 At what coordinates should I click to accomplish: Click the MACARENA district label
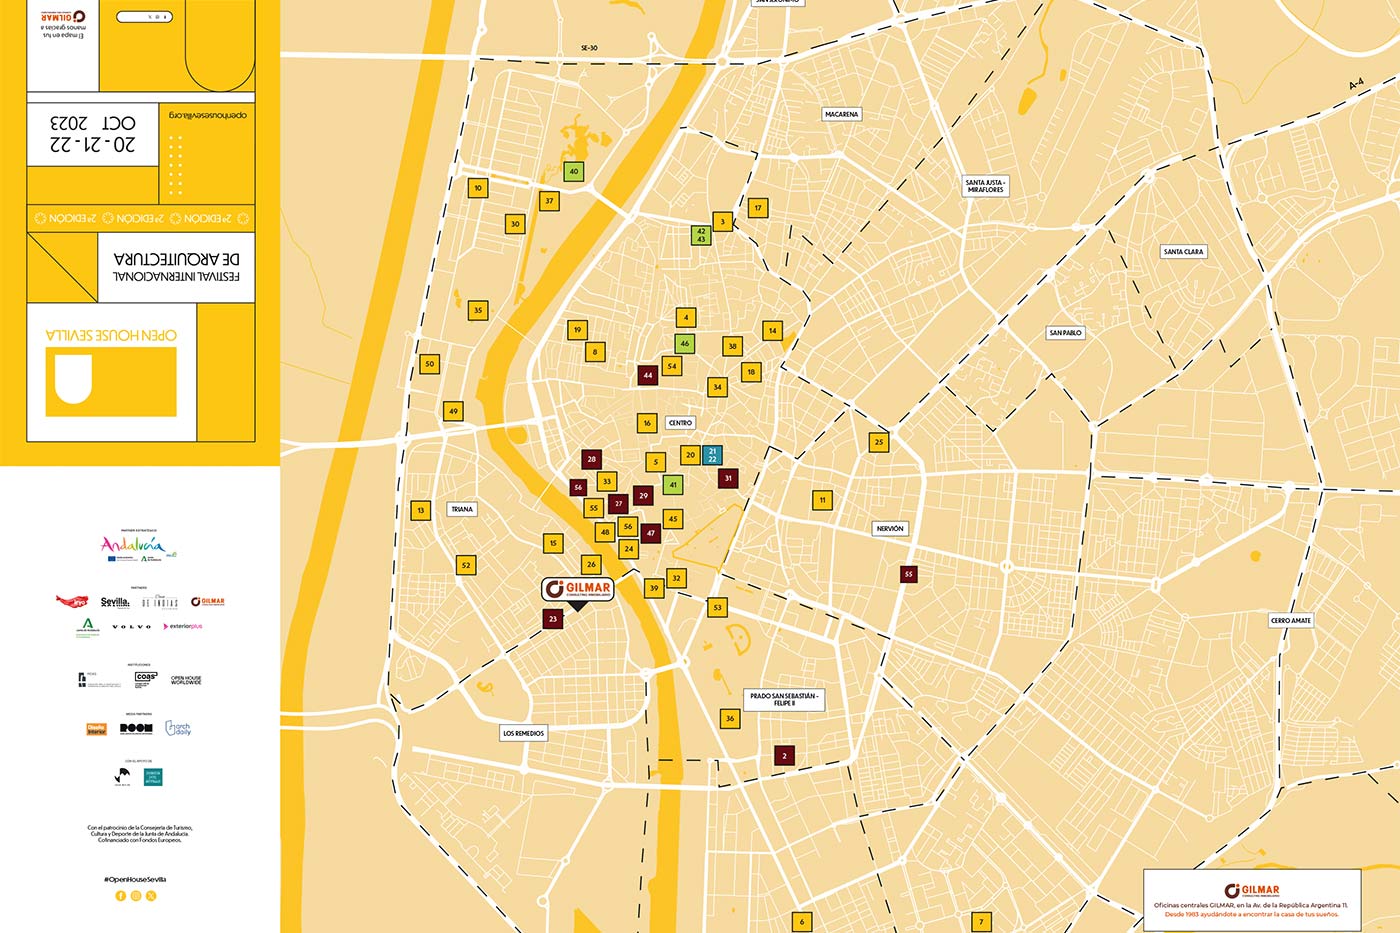click(841, 114)
